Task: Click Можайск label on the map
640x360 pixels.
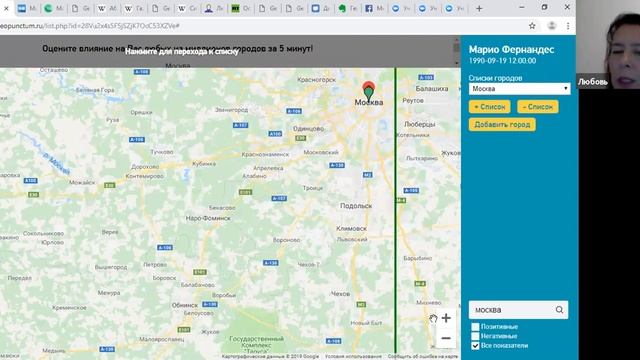Action: [x=82, y=182]
